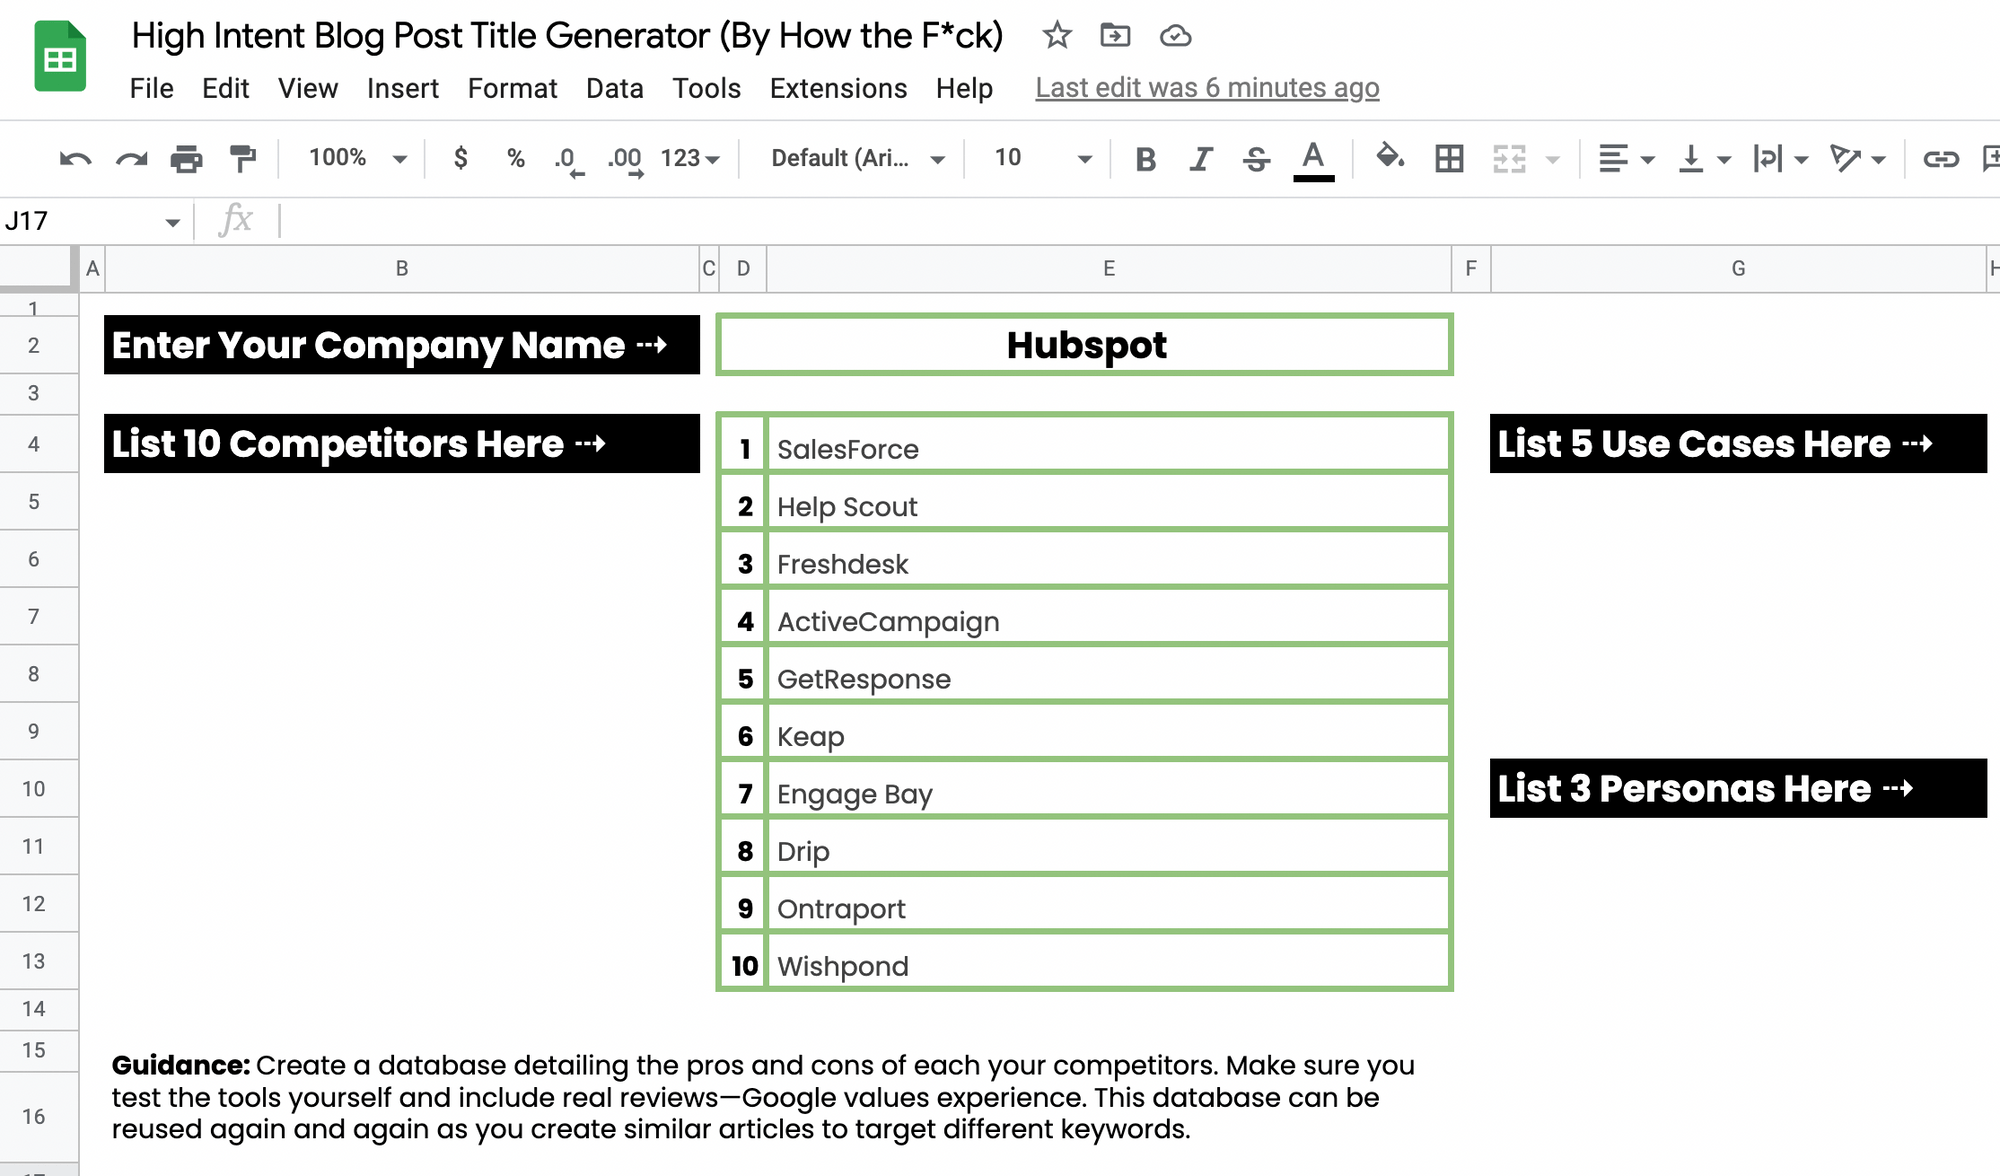Select column E header

(x=1109, y=268)
